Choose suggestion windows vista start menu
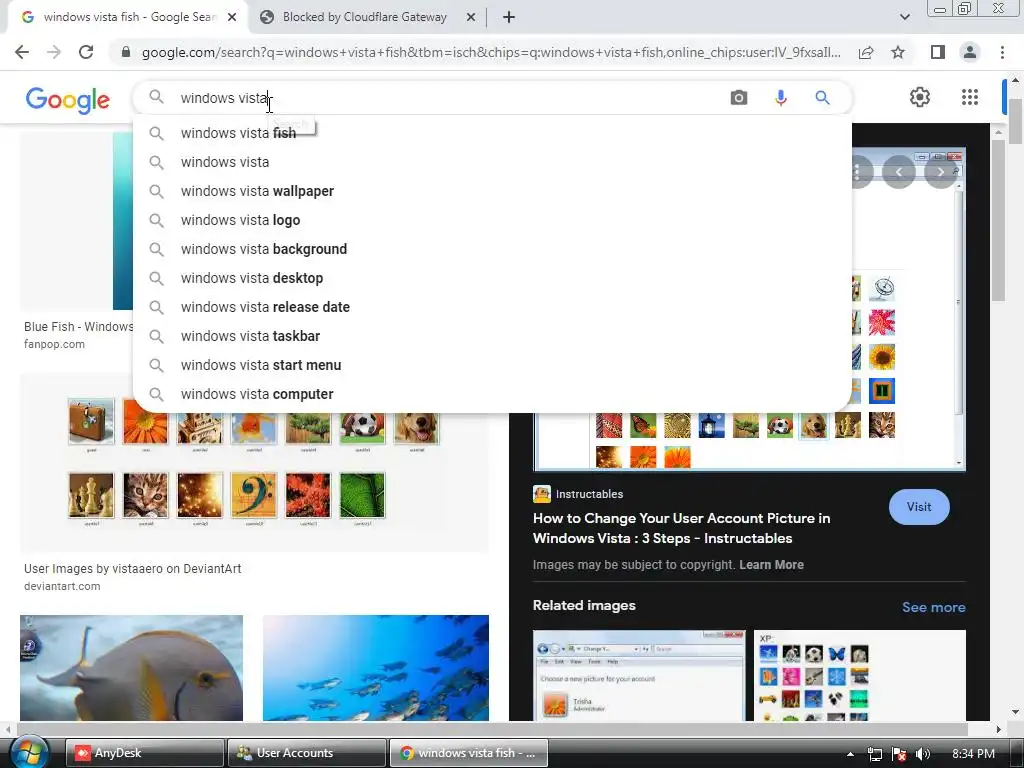This screenshot has width=1024, height=768. [492, 365]
